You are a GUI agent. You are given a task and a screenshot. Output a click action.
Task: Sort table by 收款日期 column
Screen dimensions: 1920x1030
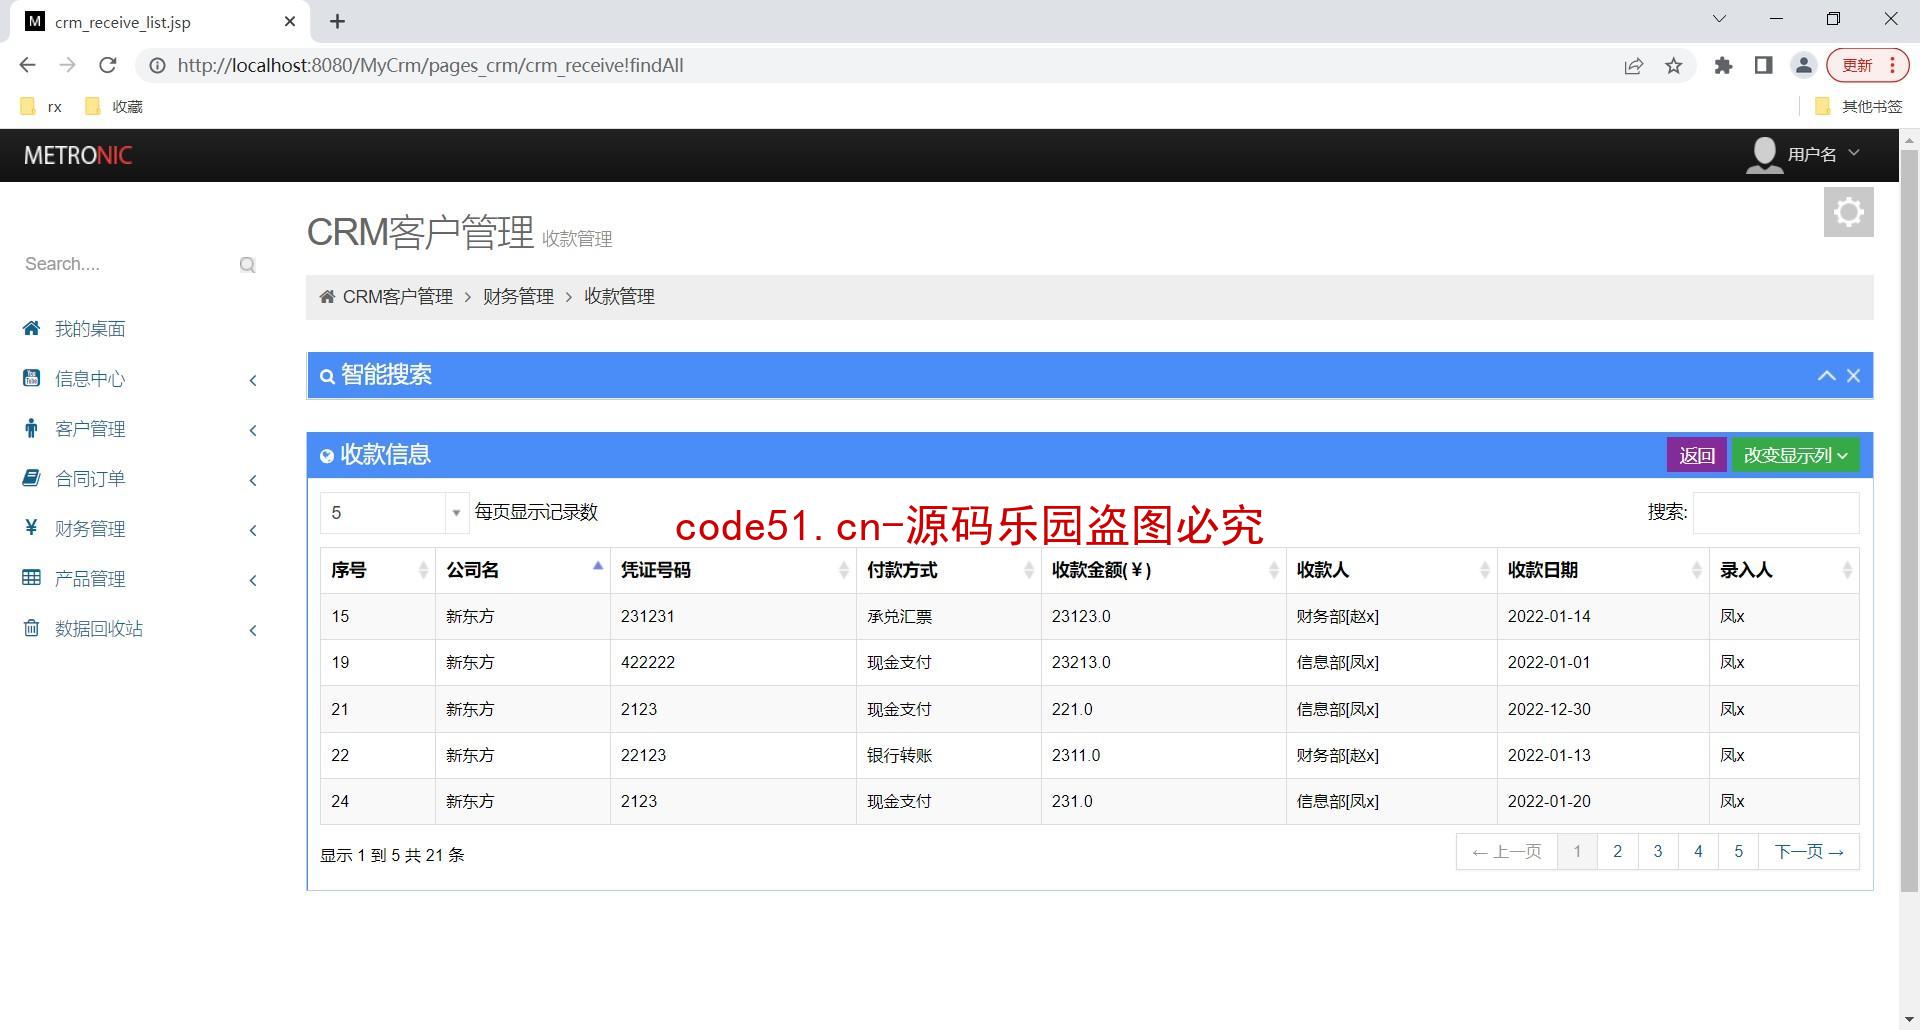coord(1603,570)
